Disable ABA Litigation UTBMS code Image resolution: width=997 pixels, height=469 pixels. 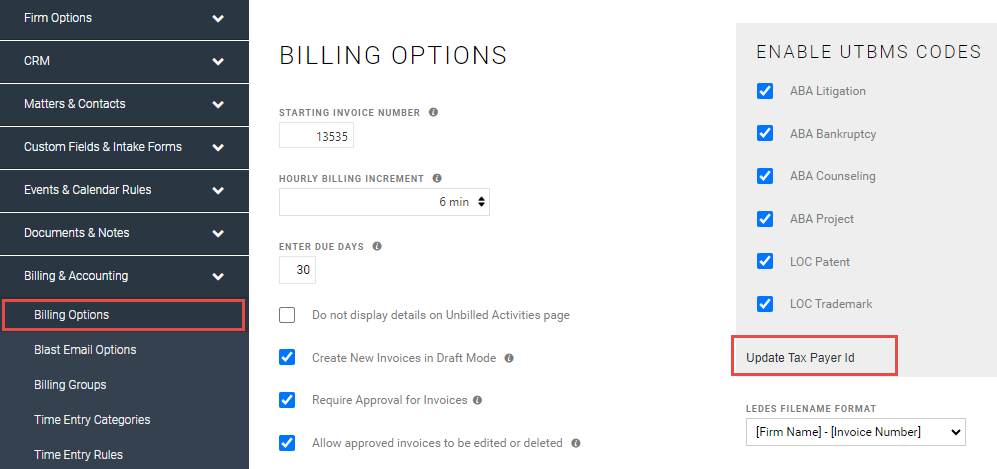tap(765, 91)
